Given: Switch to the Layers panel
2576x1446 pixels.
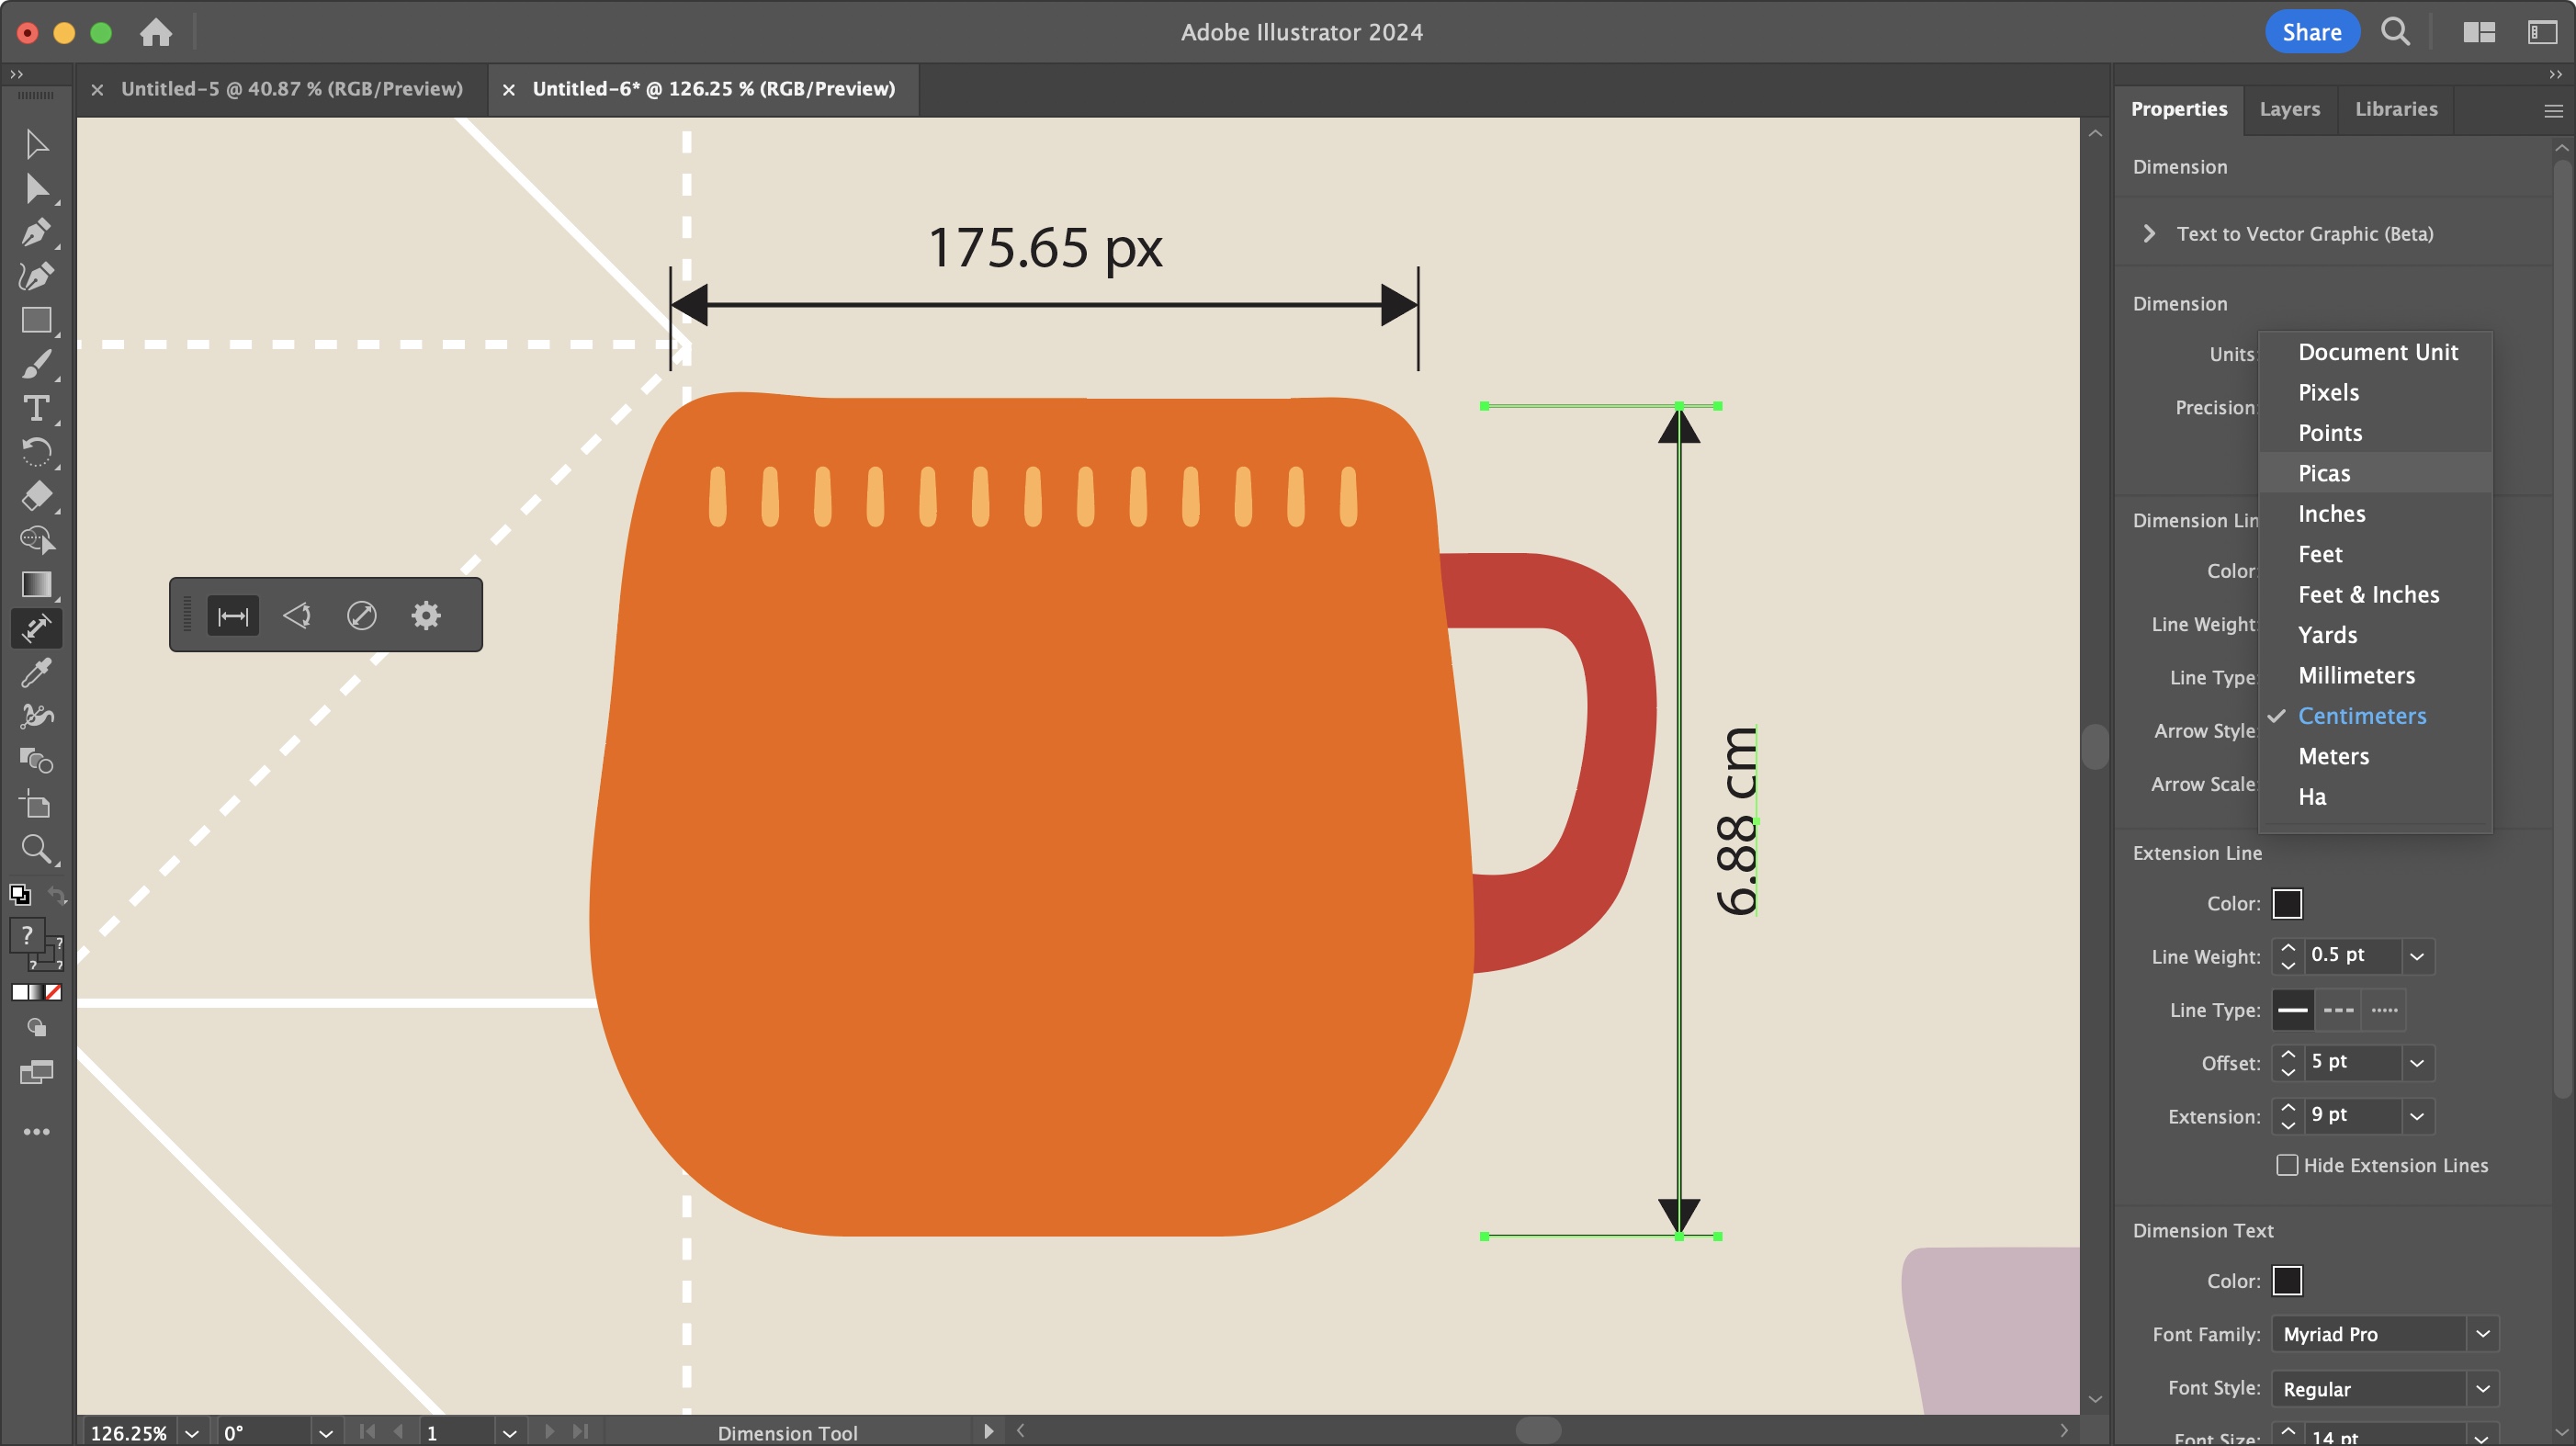Looking at the screenshot, I should pos(2291,109).
